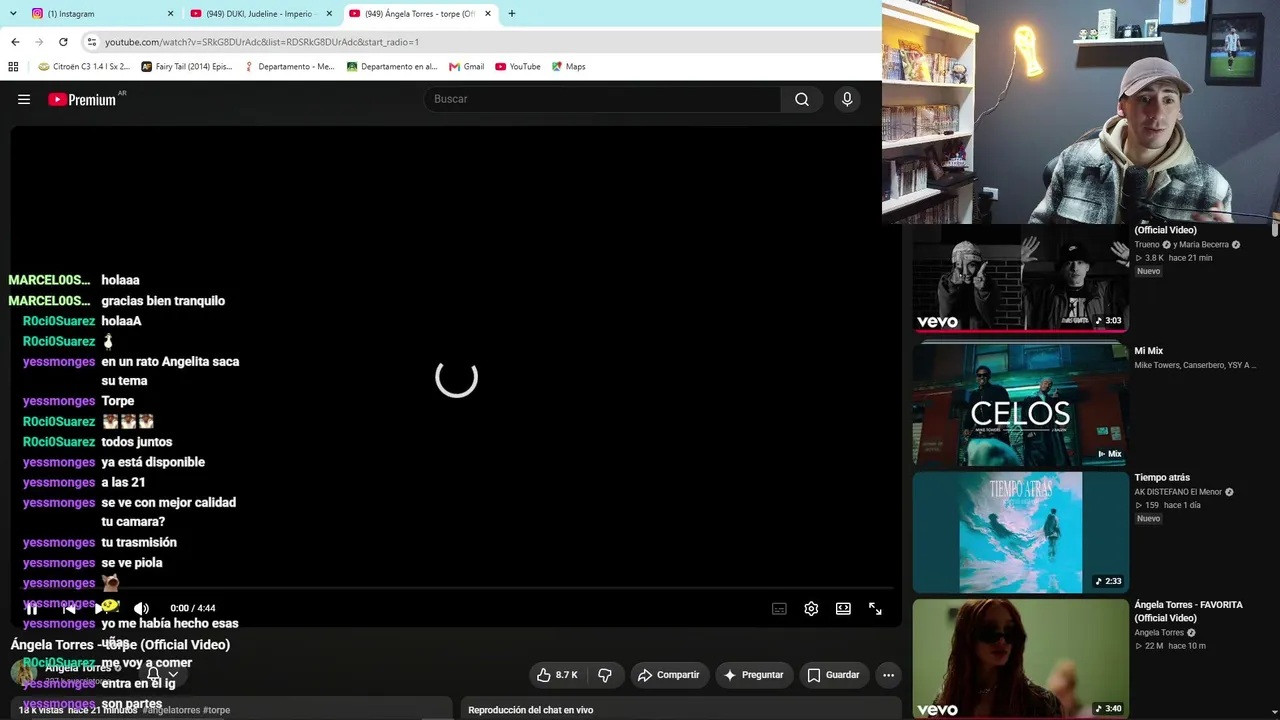Click the Tiempo atrás video title
1280x720 pixels.
tap(1162, 478)
